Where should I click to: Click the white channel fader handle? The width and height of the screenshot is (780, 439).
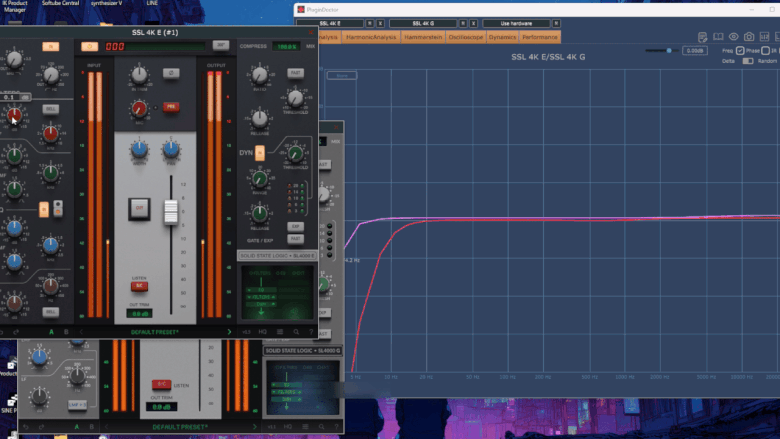[x=170, y=211]
